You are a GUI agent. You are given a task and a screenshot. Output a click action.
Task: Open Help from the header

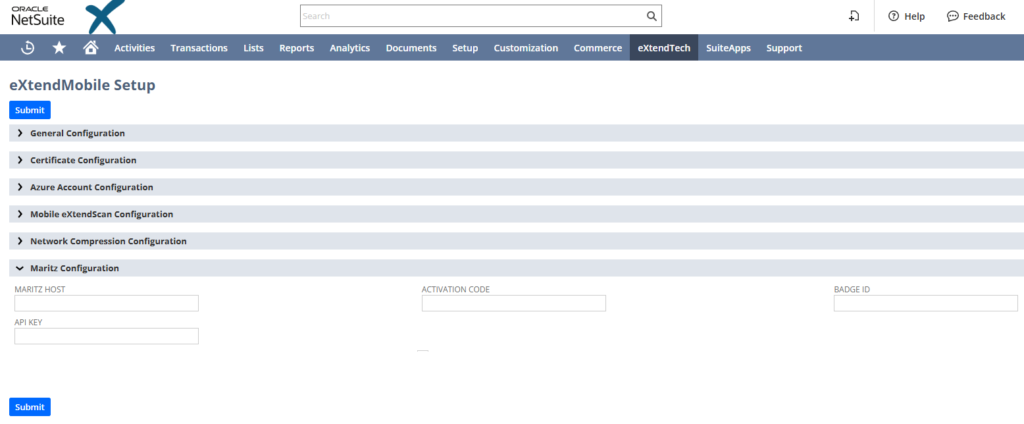coord(906,16)
